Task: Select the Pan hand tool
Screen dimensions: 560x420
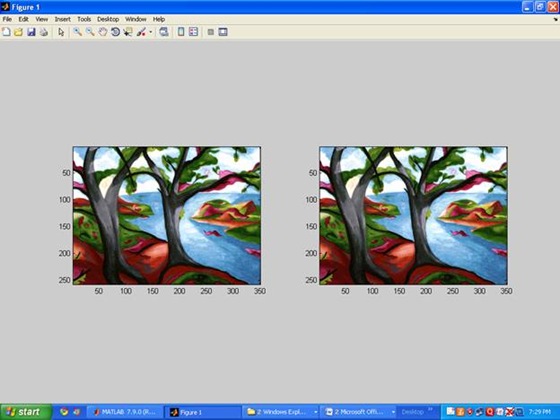Action: pyautogui.click(x=102, y=32)
